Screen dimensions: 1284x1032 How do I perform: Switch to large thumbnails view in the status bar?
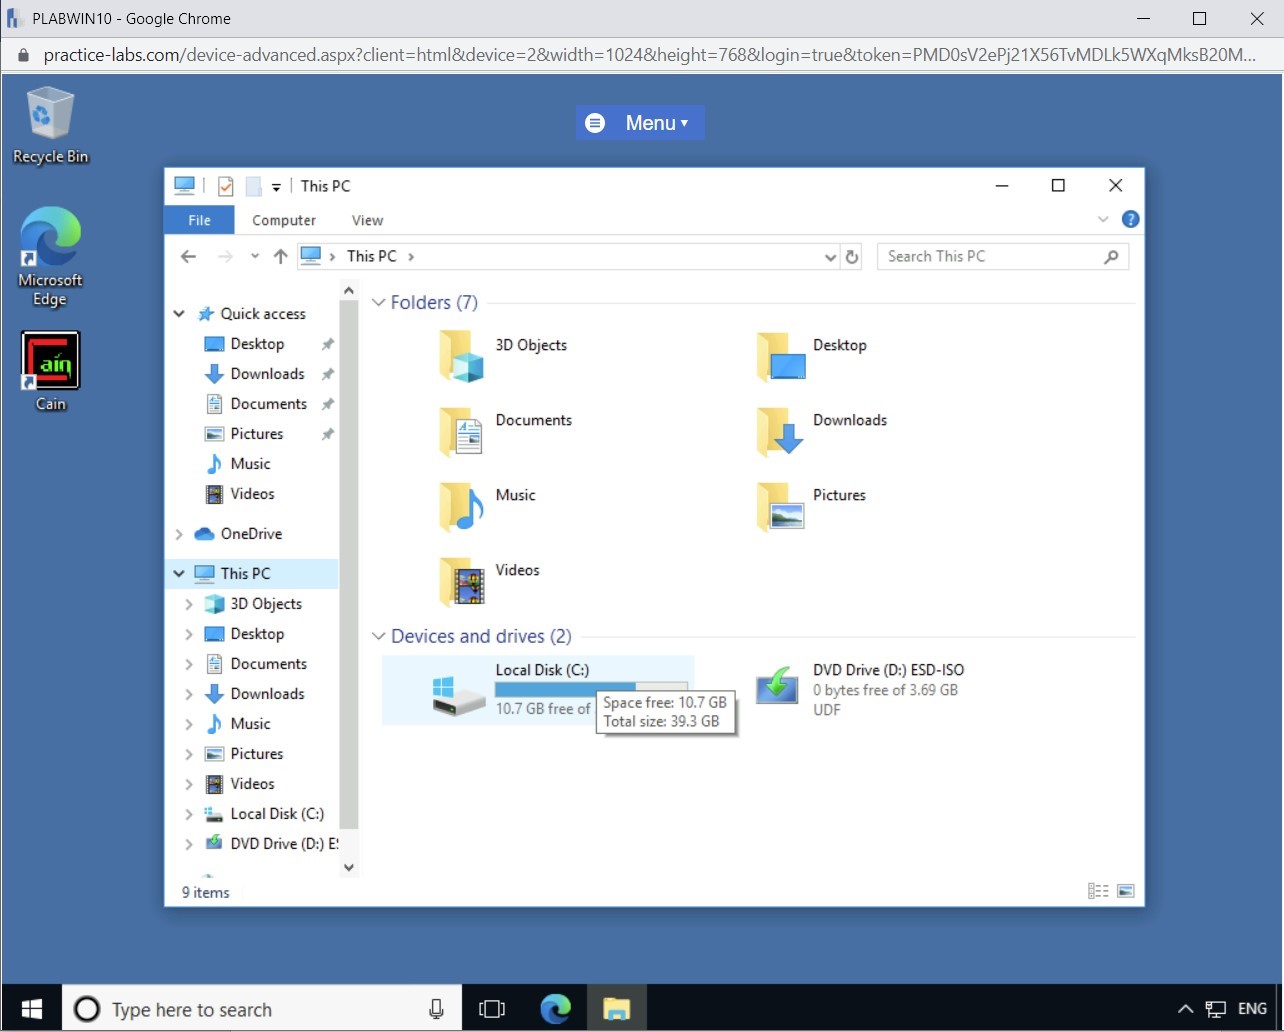tap(1126, 890)
